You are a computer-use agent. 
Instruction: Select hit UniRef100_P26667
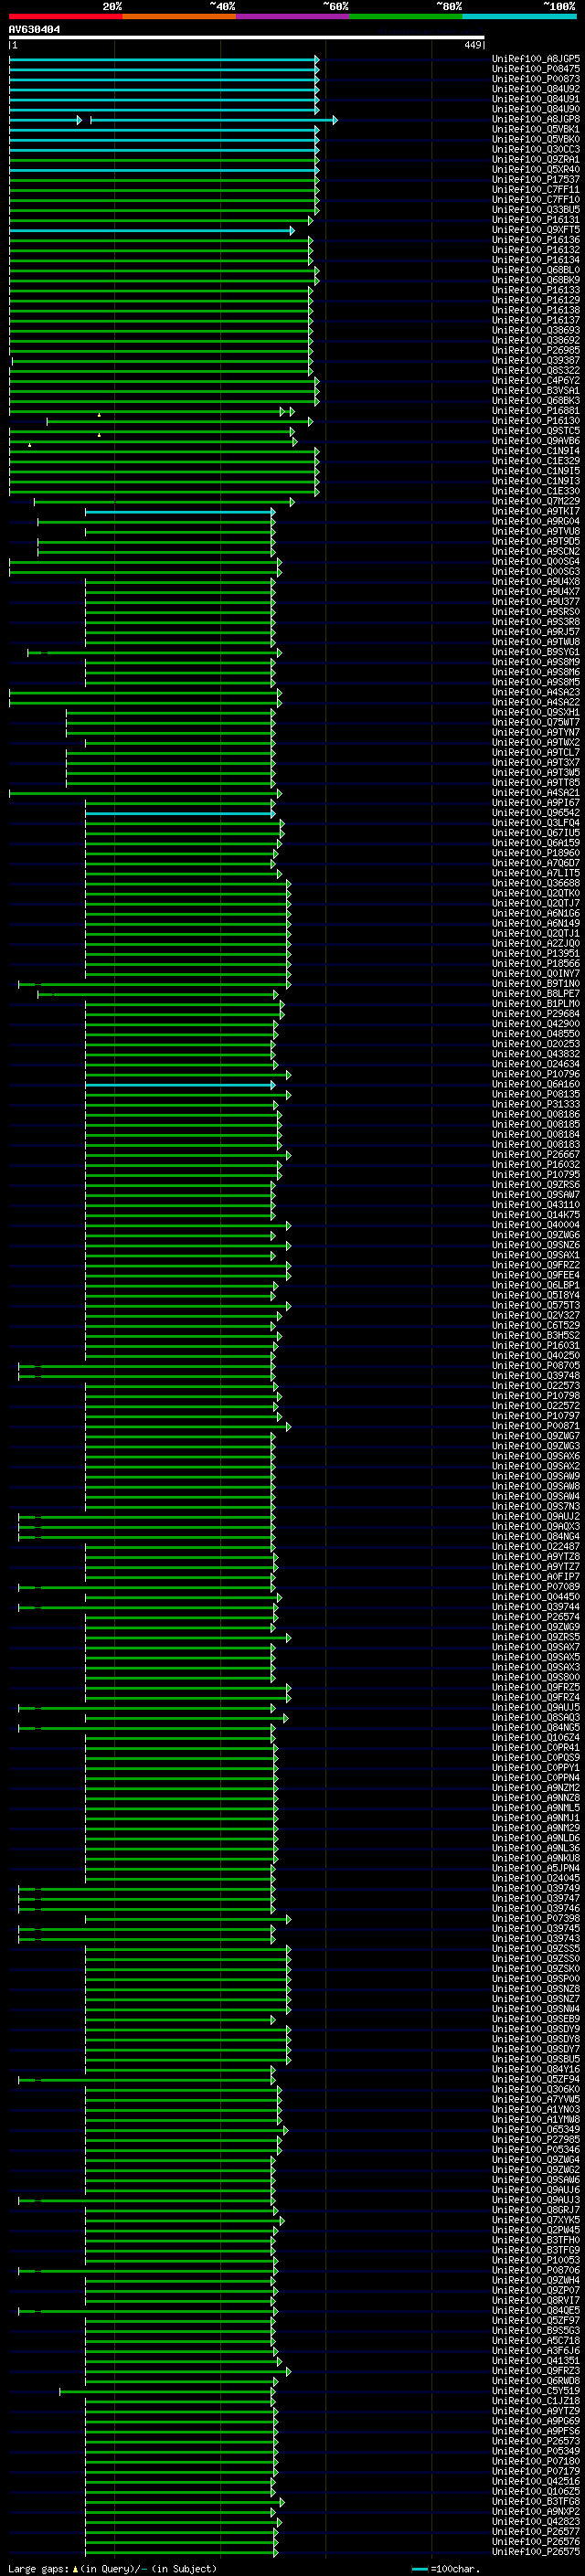click(x=536, y=1155)
